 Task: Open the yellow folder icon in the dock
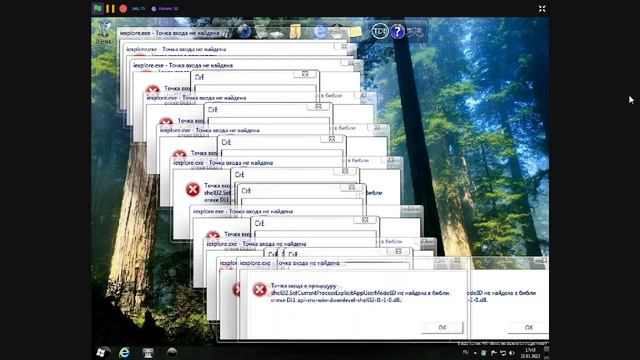tap(296, 31)
